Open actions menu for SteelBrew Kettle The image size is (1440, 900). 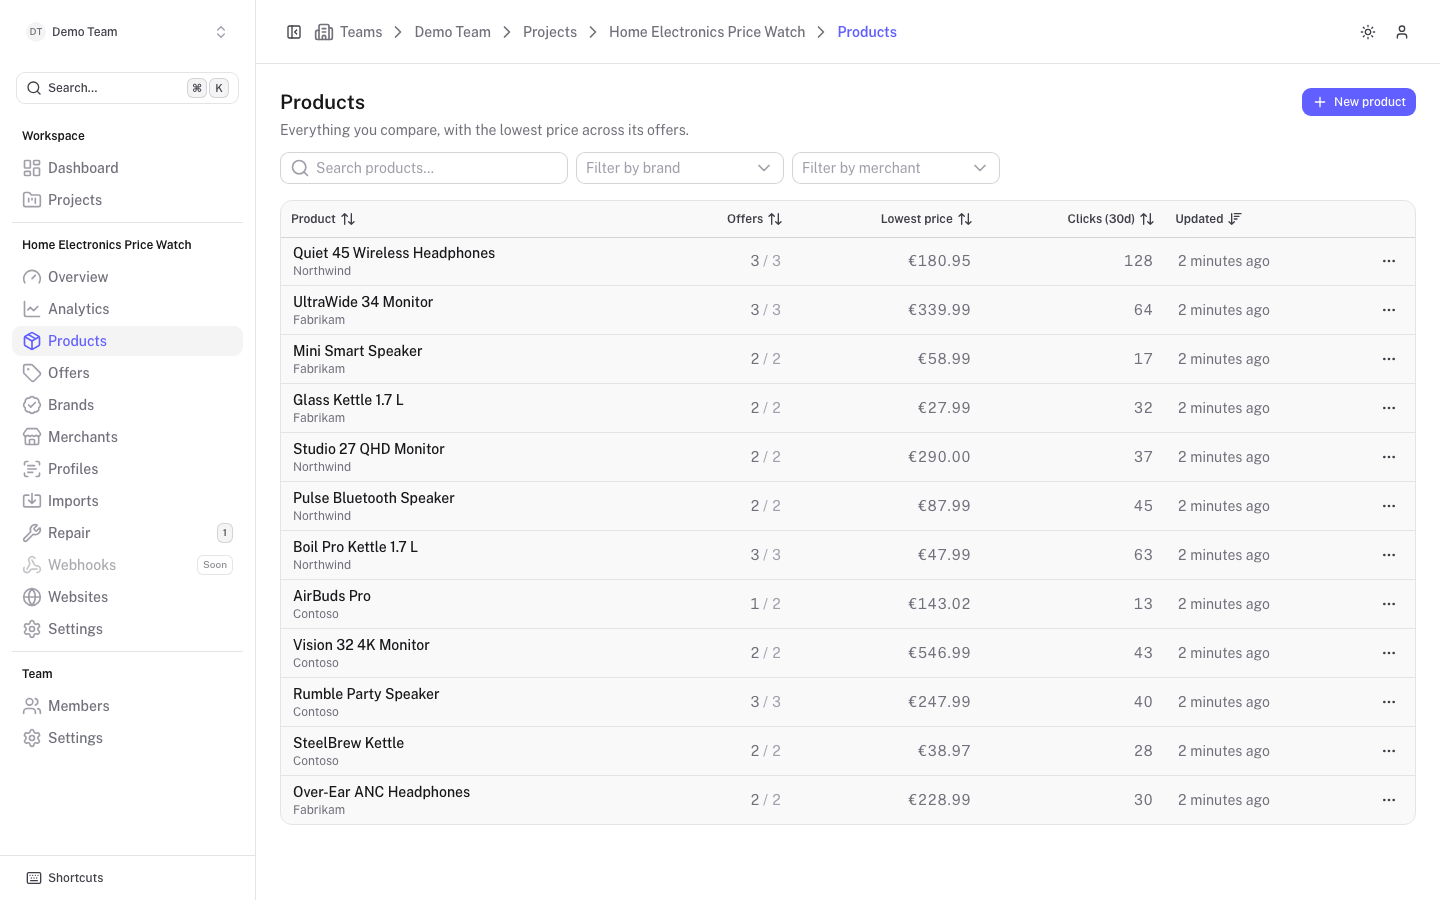[1389, 751]
